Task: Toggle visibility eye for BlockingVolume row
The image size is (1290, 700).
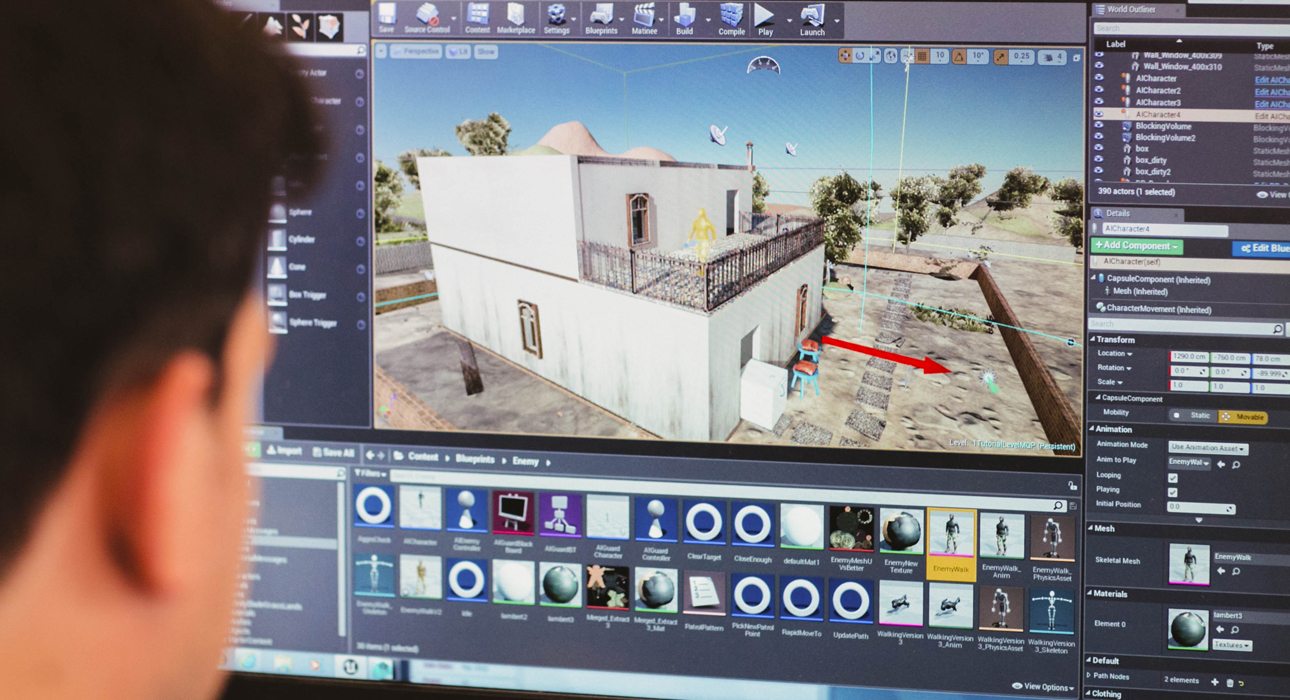Action: coord(1099,127)
